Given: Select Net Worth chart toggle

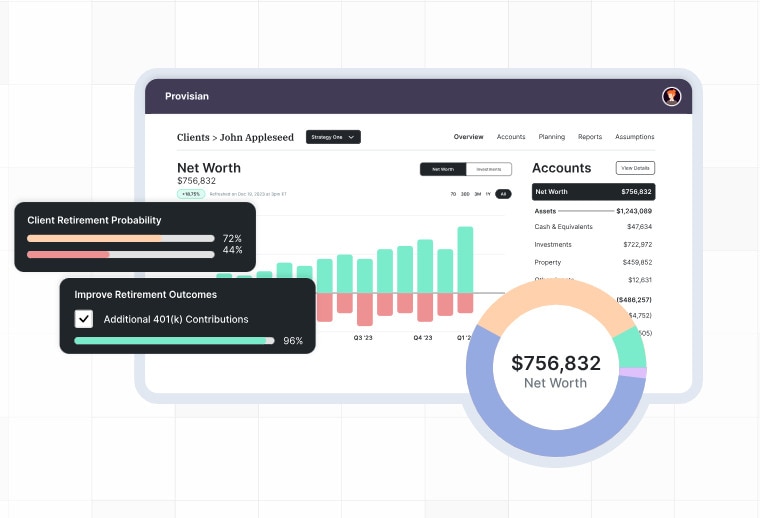Looking at the screenshot, I should [443, 169].
